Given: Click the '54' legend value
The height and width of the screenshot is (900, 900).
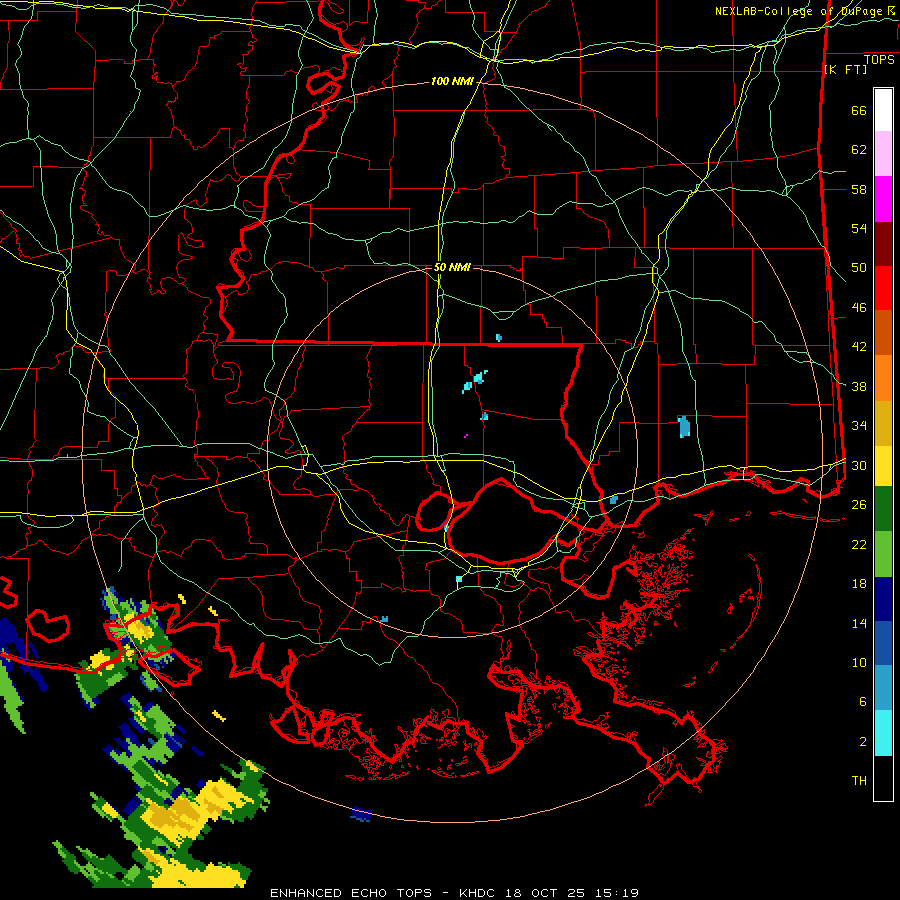Looking at the screenshot, I should (859, 228).
